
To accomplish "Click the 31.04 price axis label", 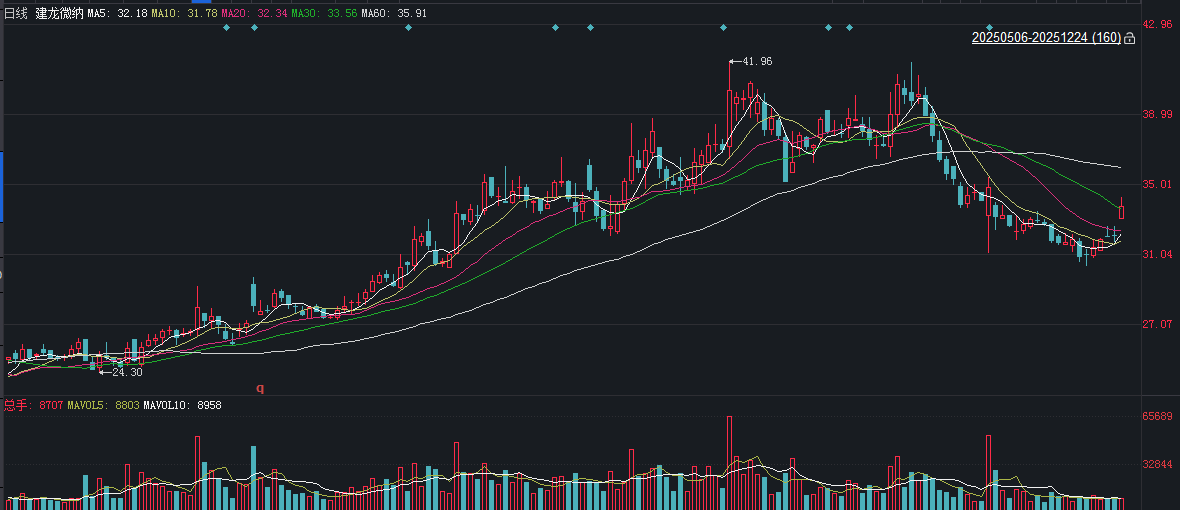I will tap(1158, 255).
